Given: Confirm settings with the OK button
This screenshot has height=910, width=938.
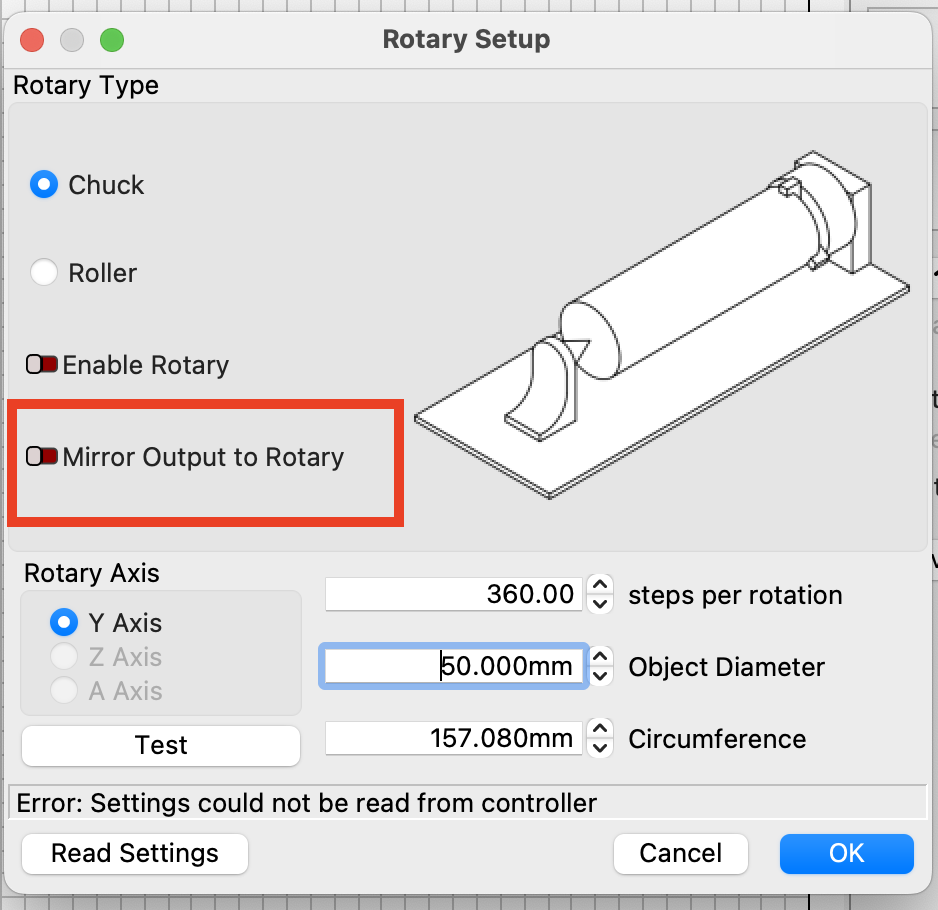Looking at the screenshot, I should (x=846, y=854).
